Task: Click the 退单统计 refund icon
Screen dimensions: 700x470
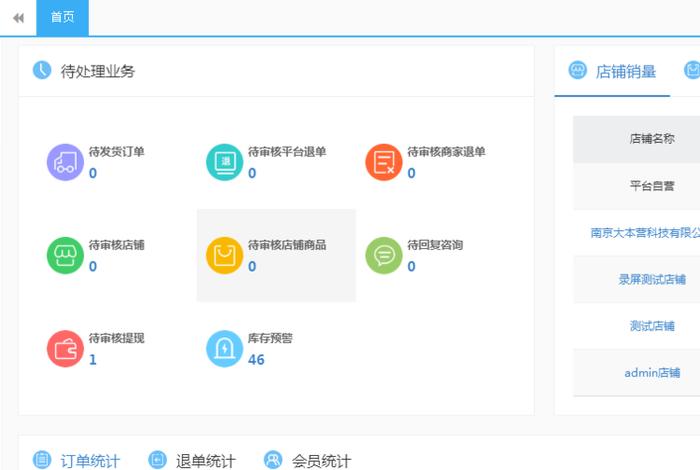Action: (157, 460)
